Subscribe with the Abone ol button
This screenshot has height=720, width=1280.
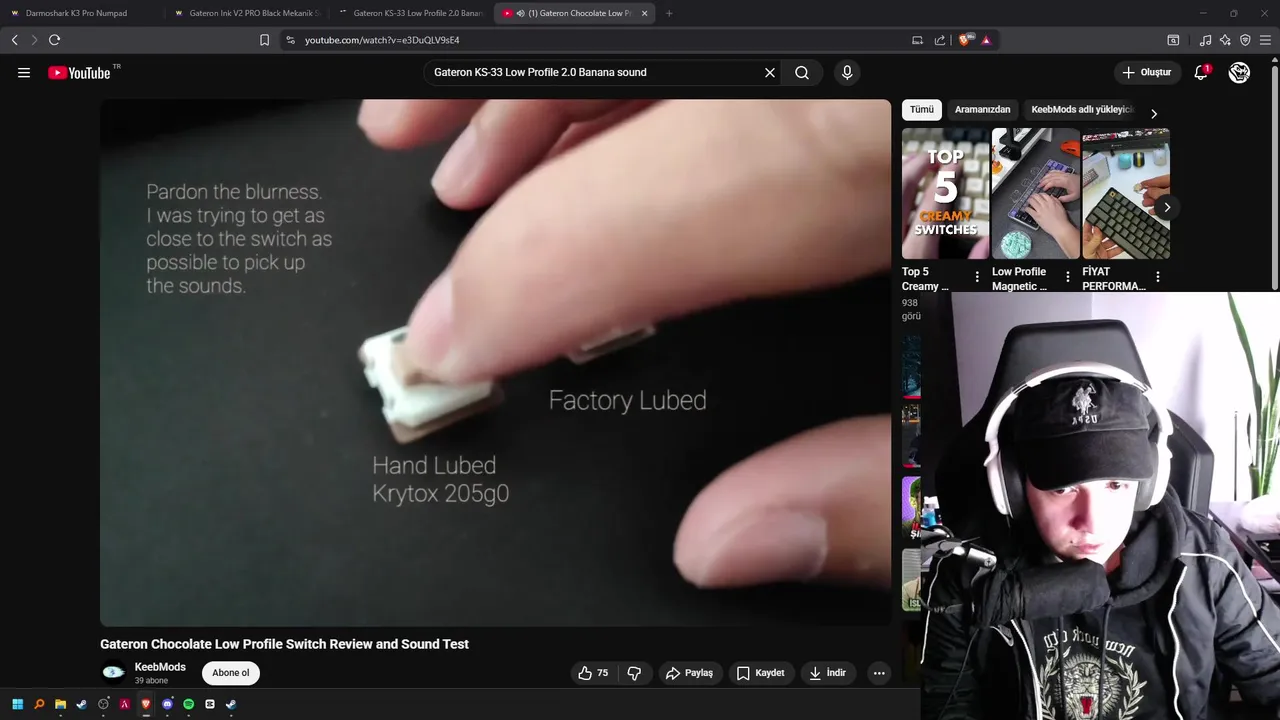point(231,673)
